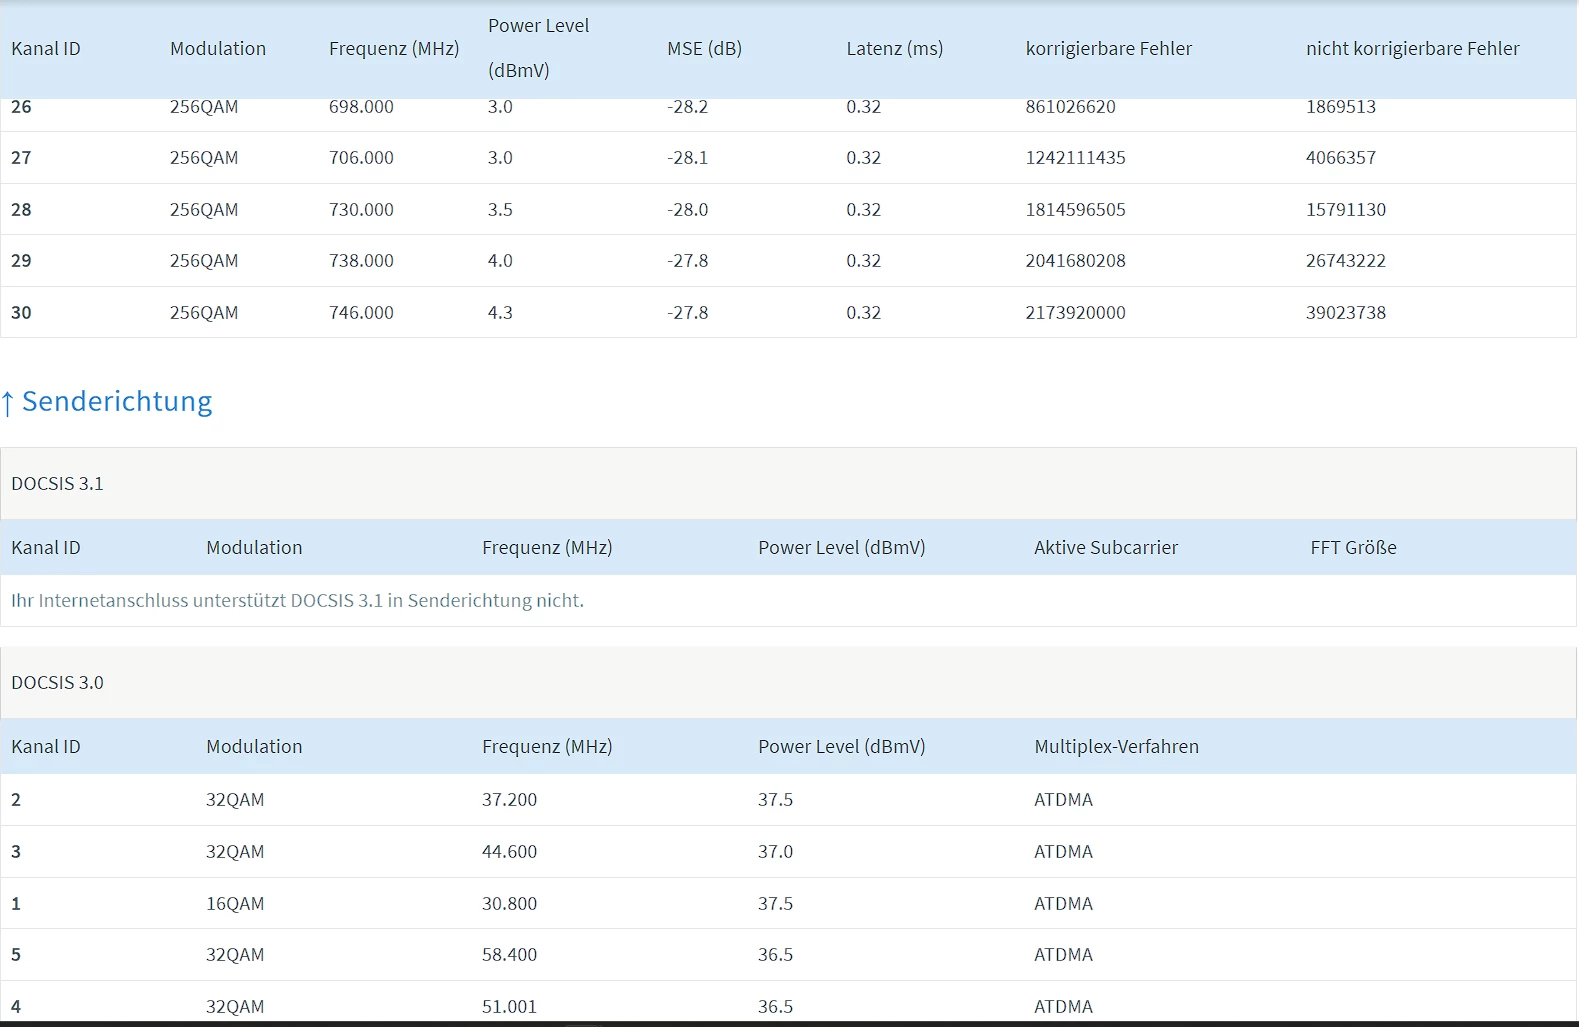Viewport: 1579px width, 1027px height.
Task: Select correctable error count 1242111435
Action: 1076,158
